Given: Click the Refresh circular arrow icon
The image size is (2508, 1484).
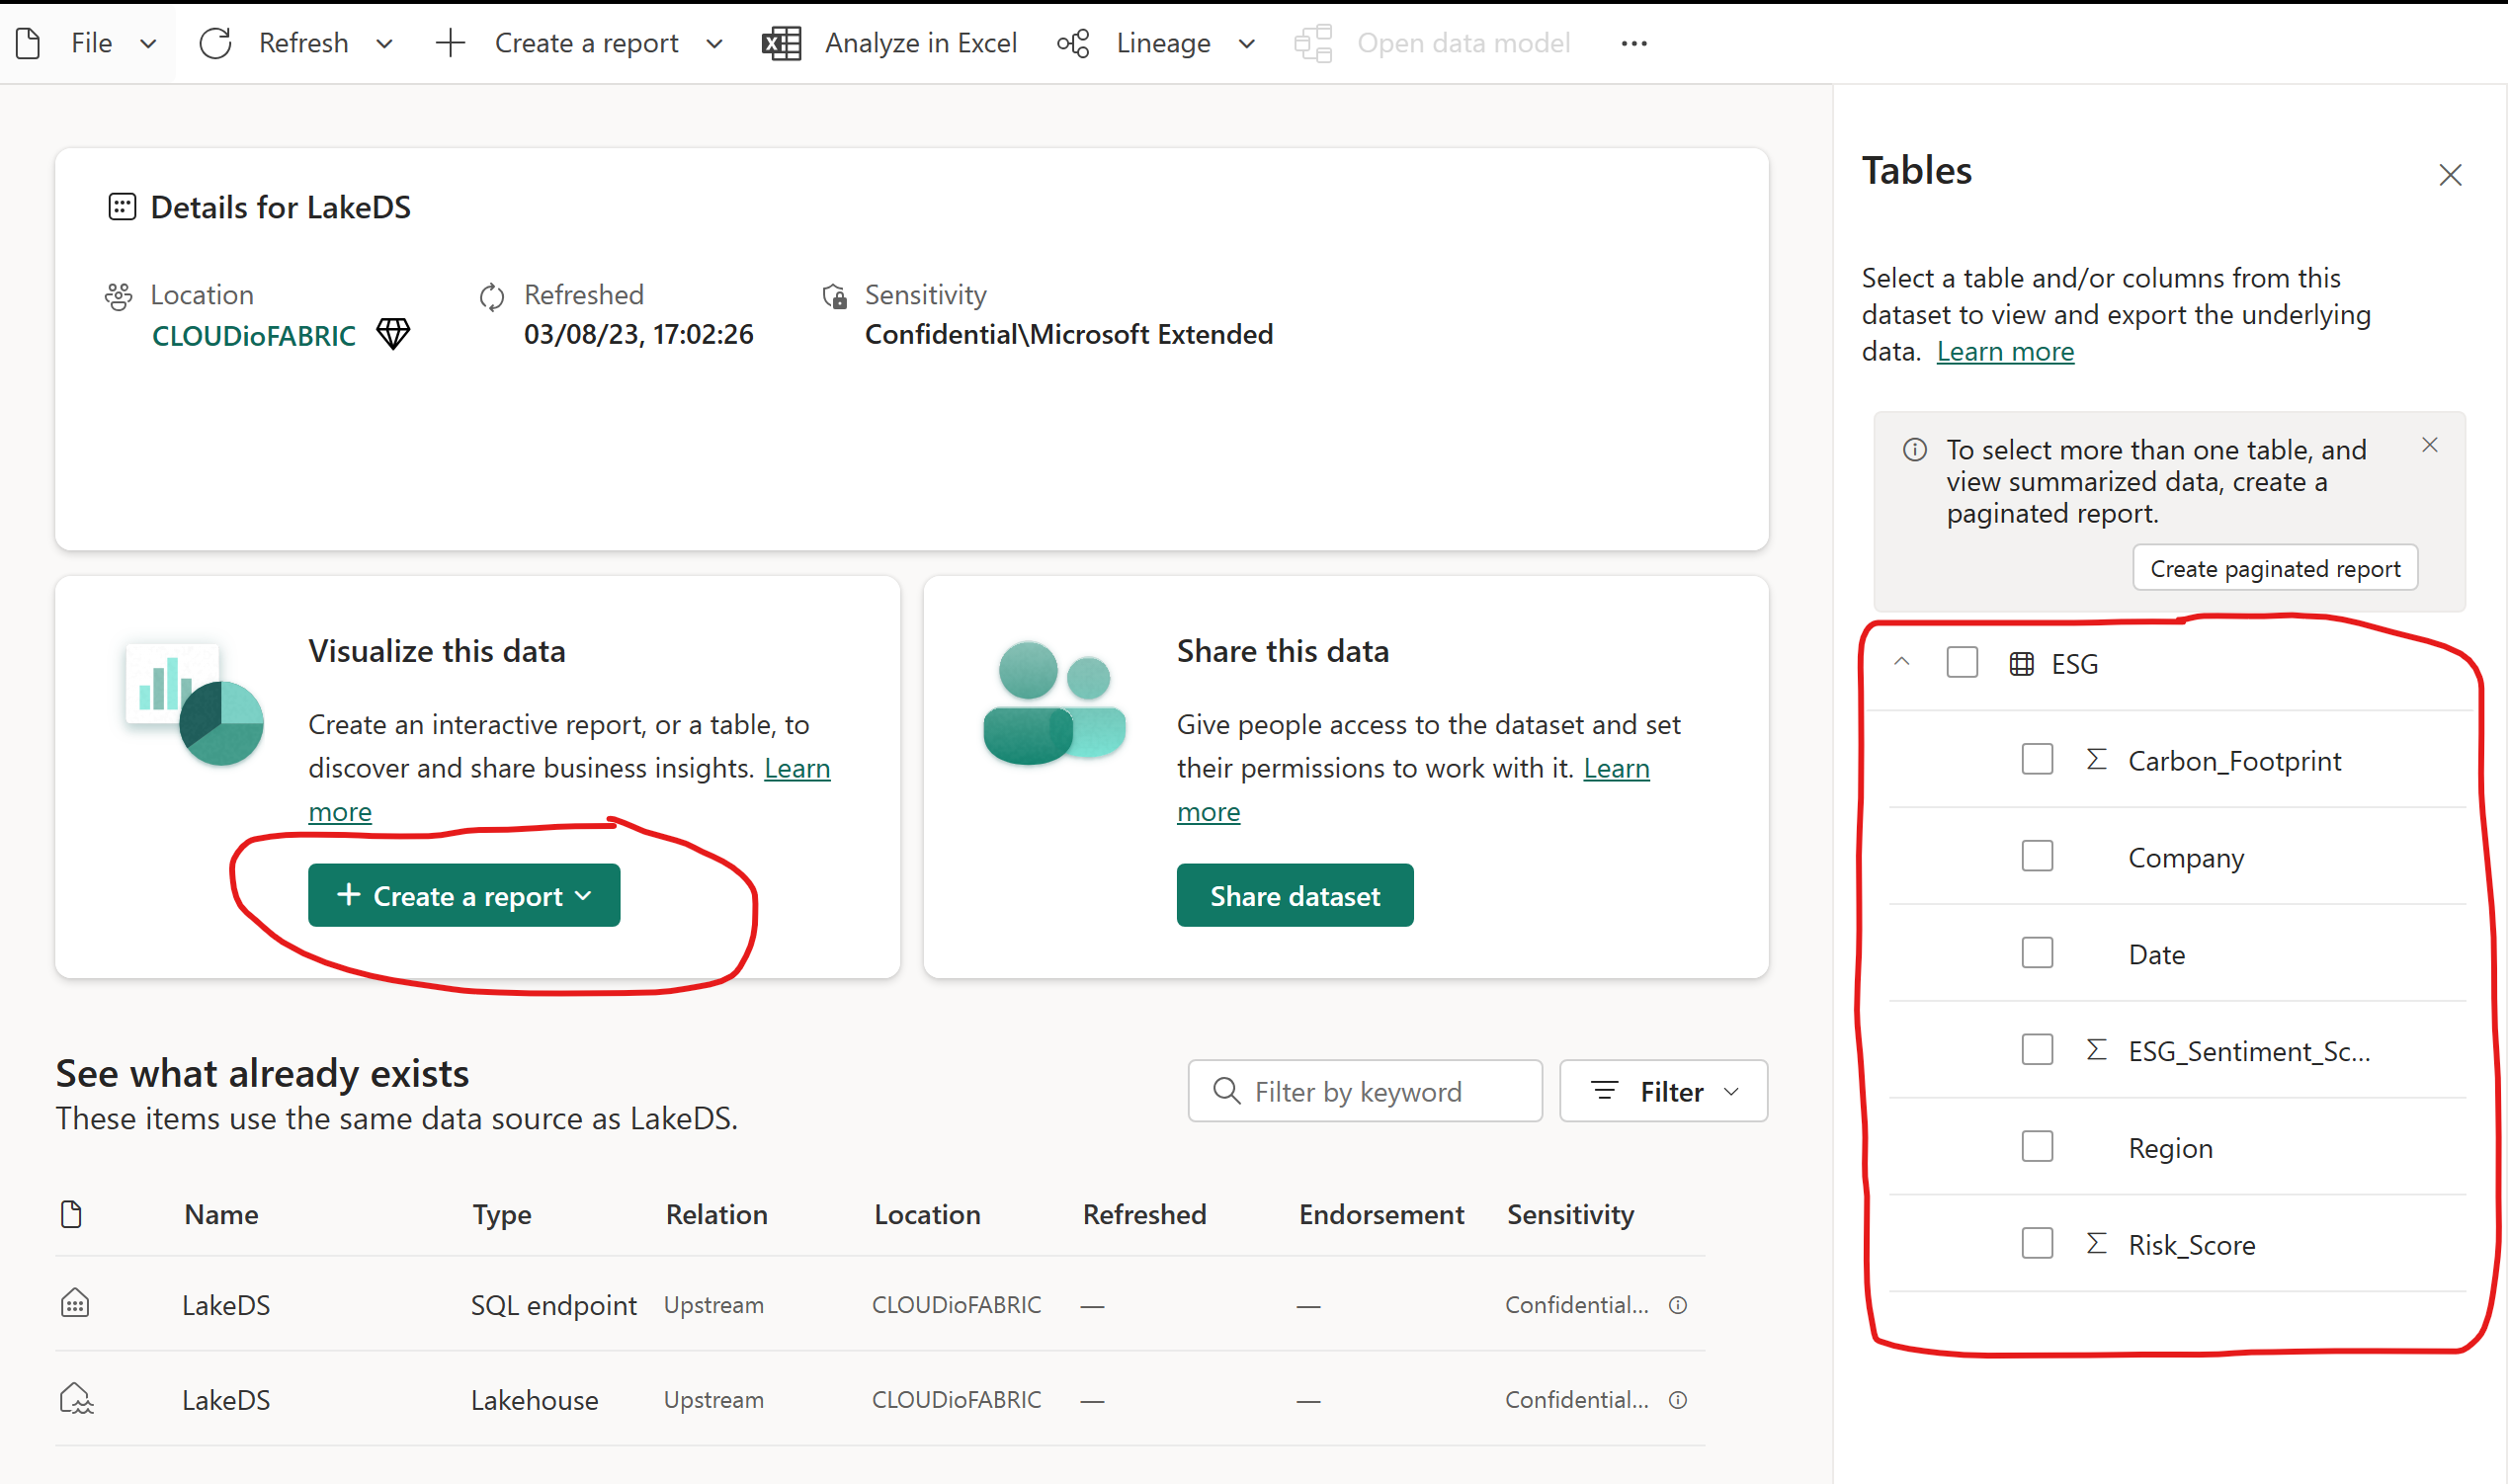Looking at the screenshot, I should [x=215, y=43].
